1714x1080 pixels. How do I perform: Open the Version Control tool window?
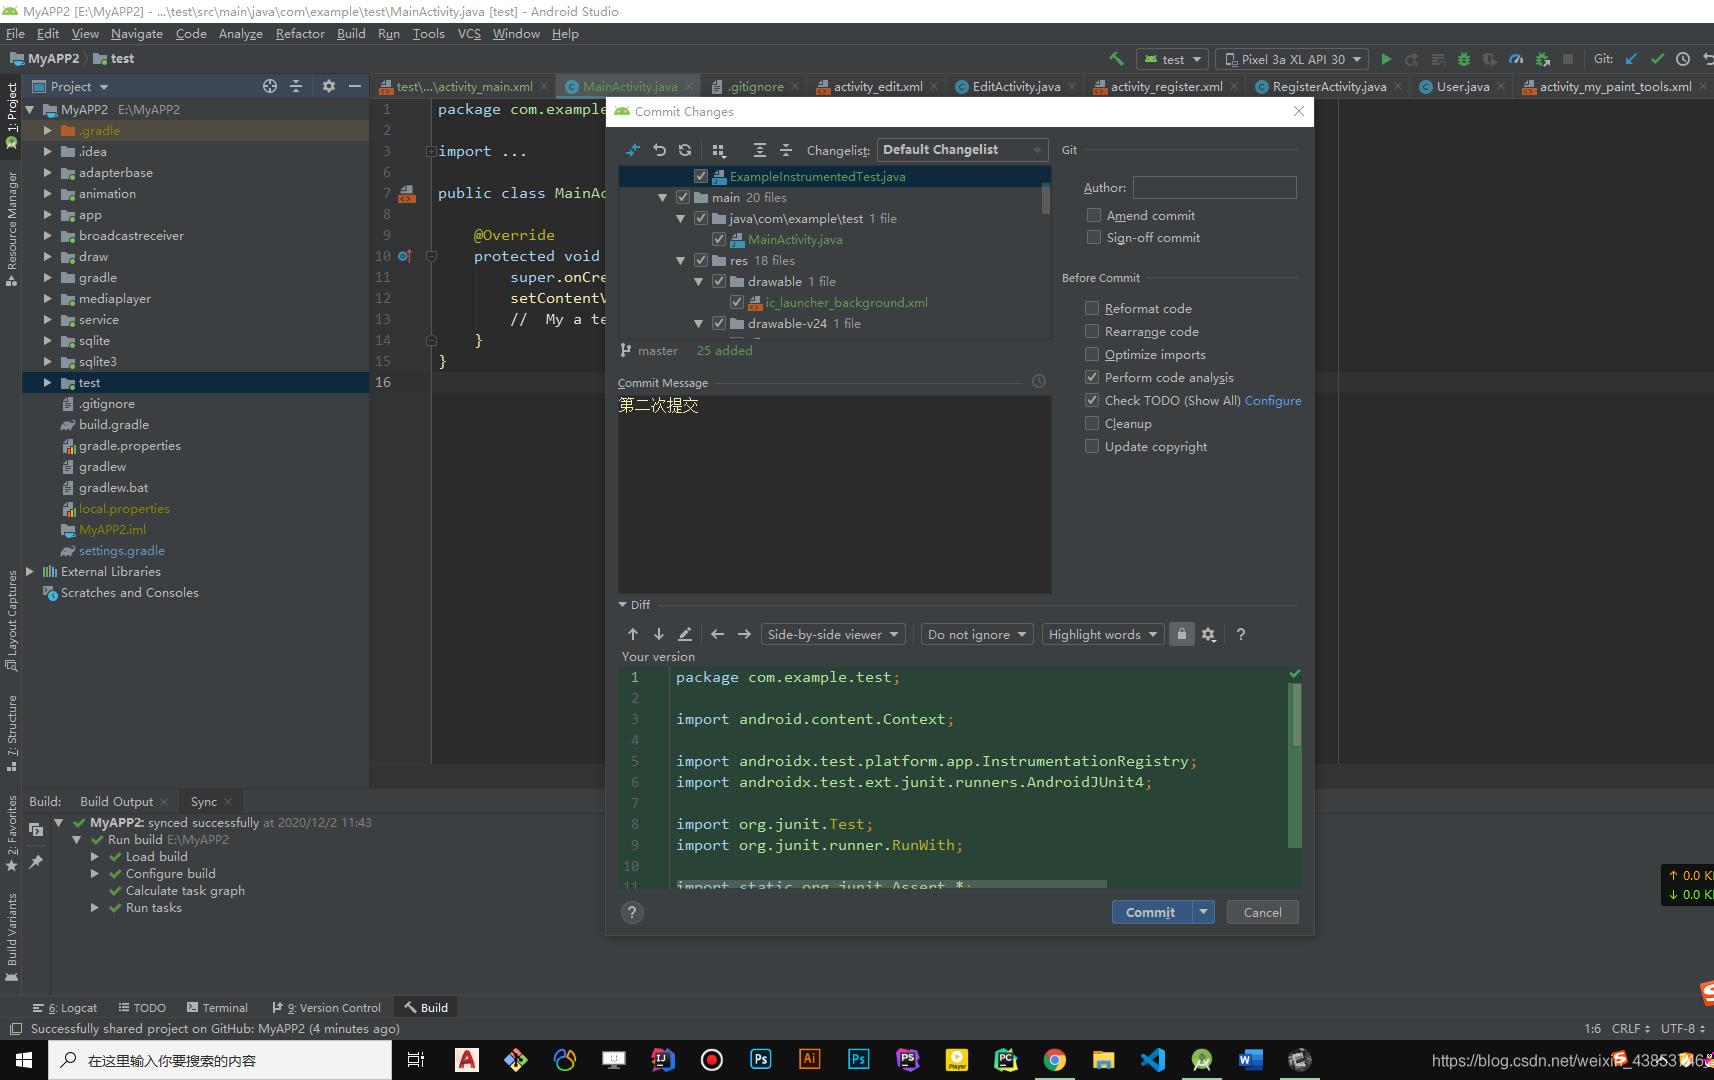[x=327, y=1007]
